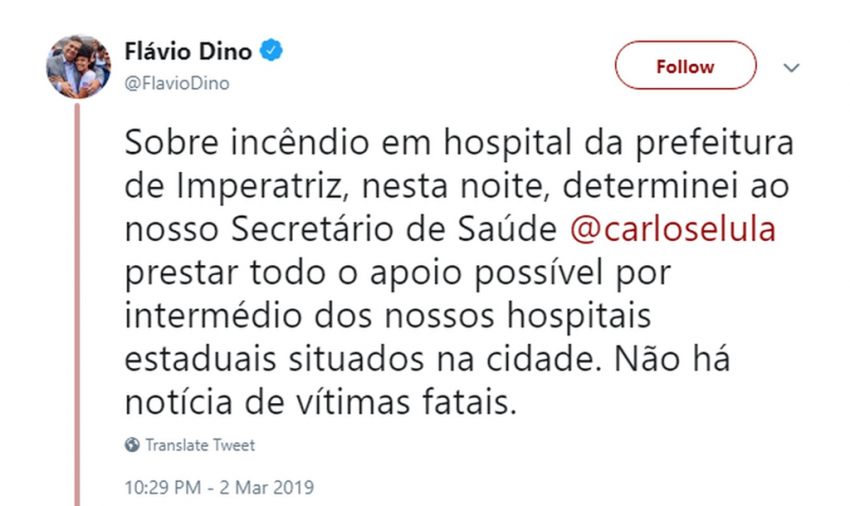
Task: Click the Translate Tweet link
Action: [199, 445]
